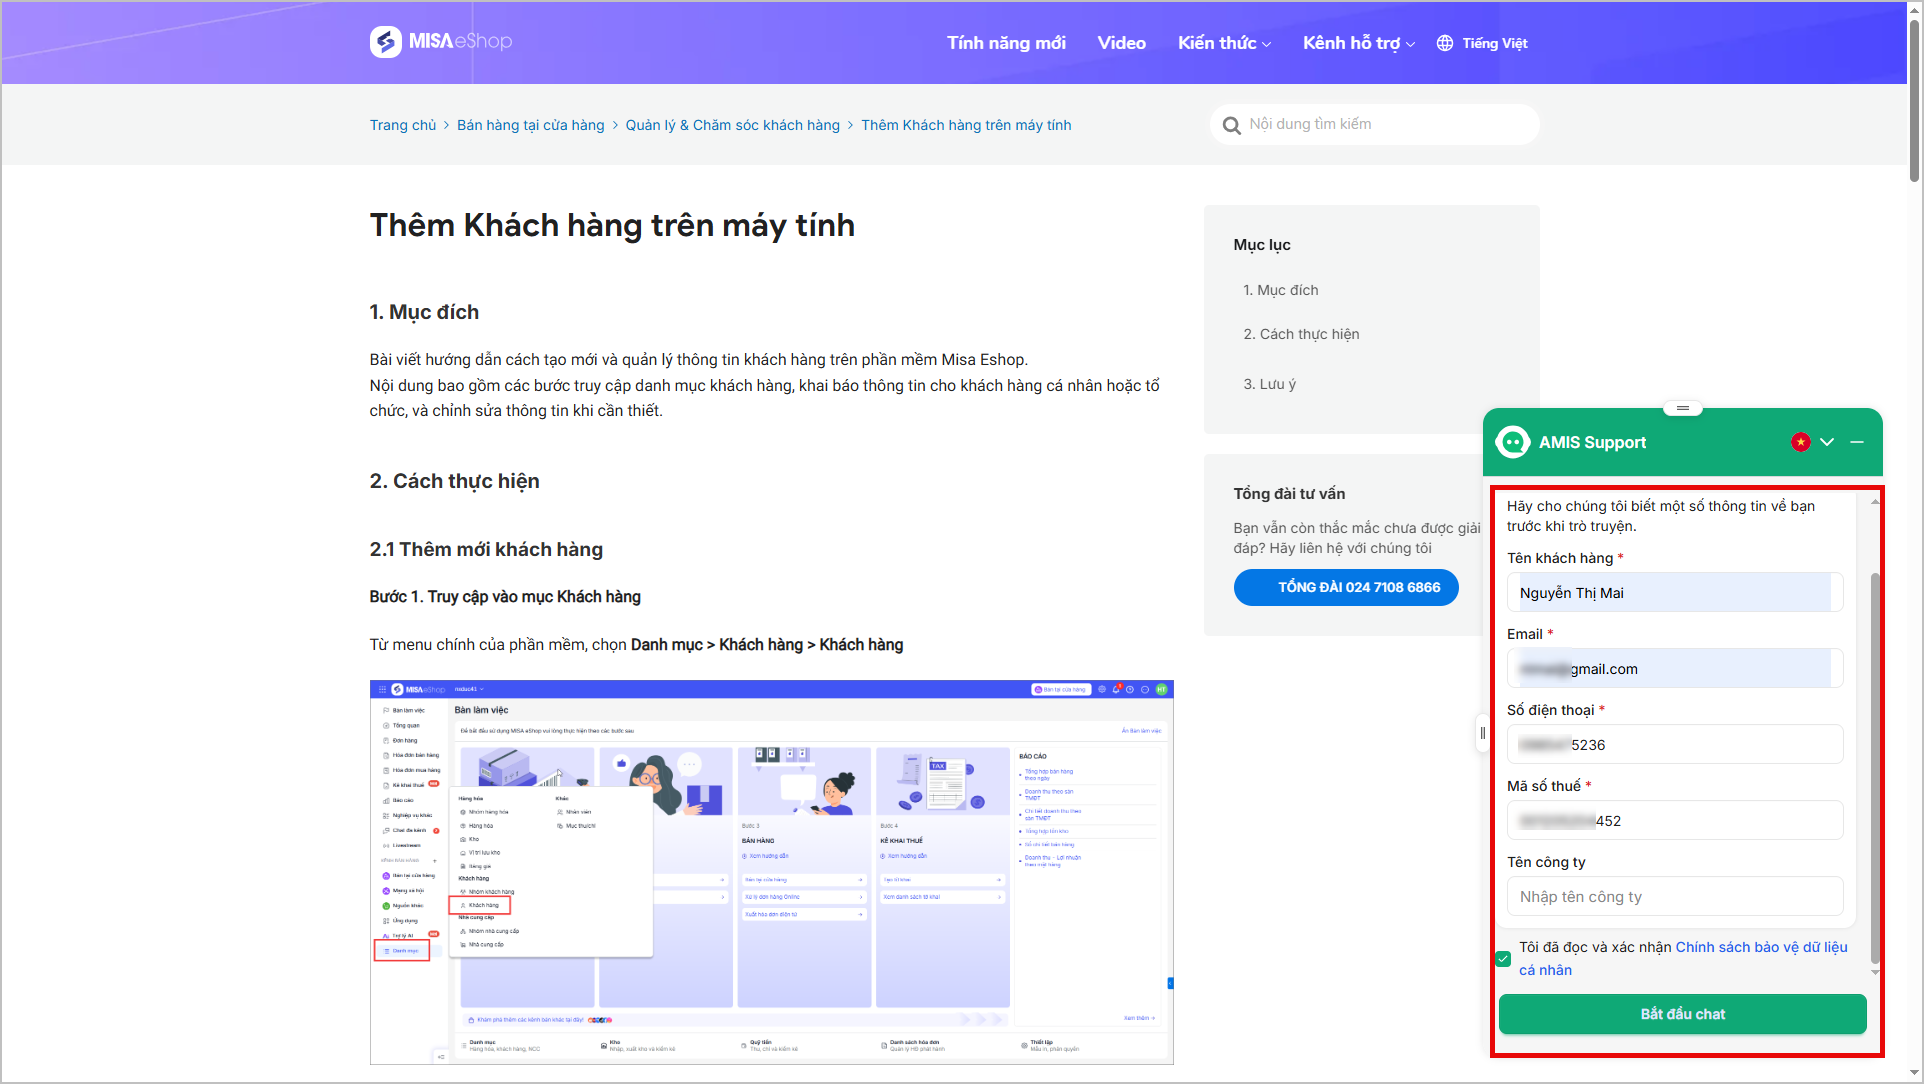Click the Tên công ty input field
This screenshot has width=1924, height=1084.
[1675, 896]
